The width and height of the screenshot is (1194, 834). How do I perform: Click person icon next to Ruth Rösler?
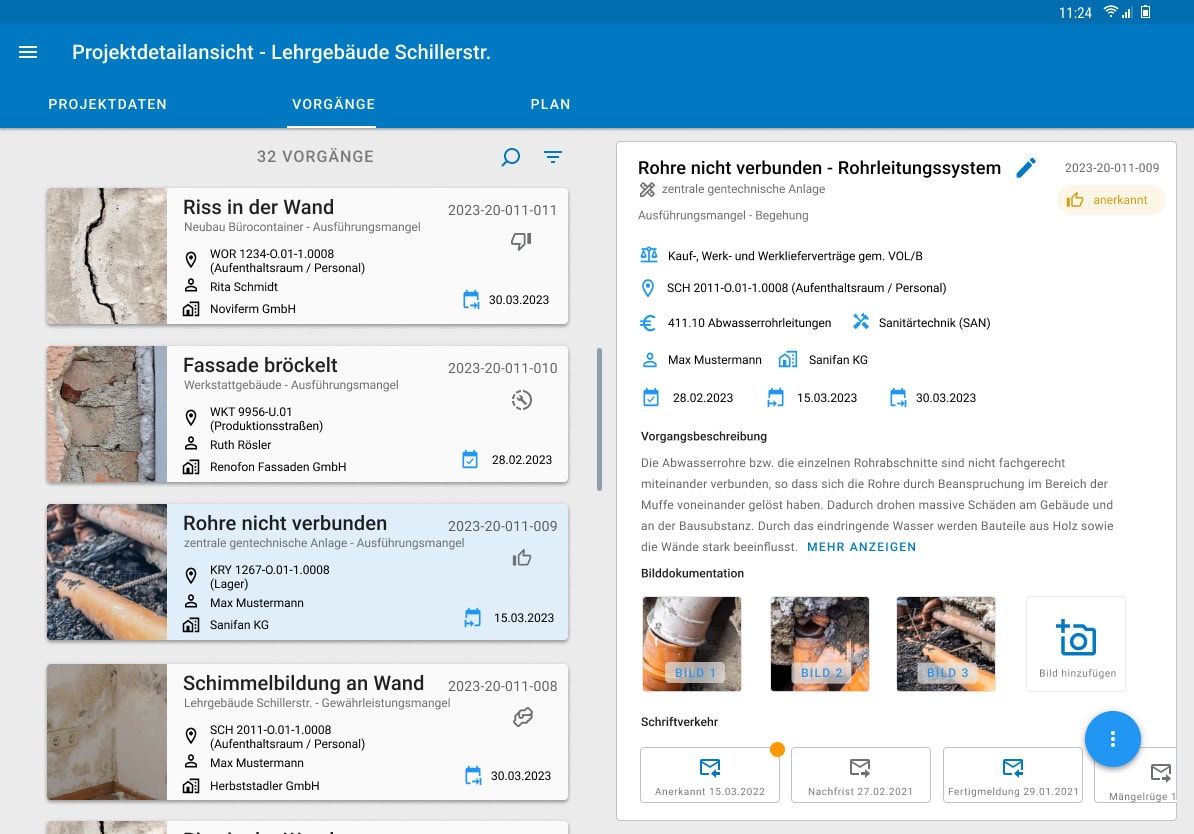coord(191,443)
